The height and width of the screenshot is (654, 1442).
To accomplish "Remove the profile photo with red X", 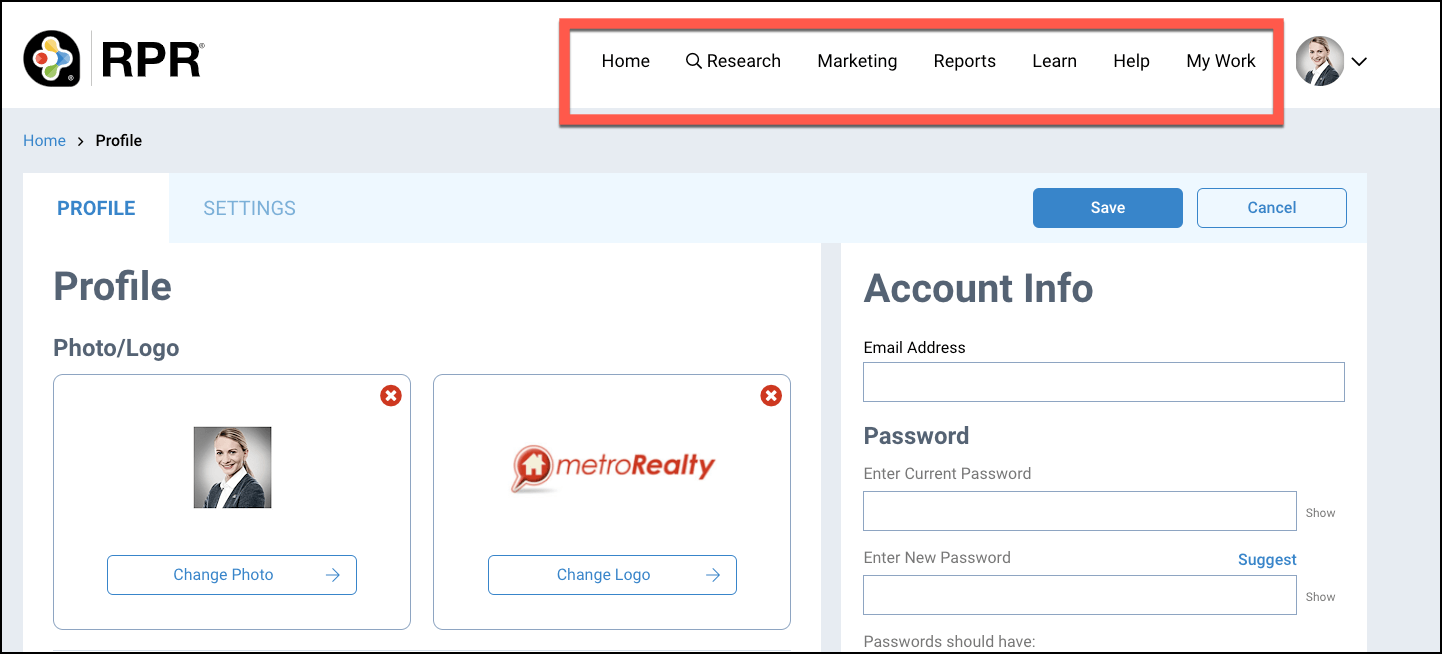I will pos(391,396).
